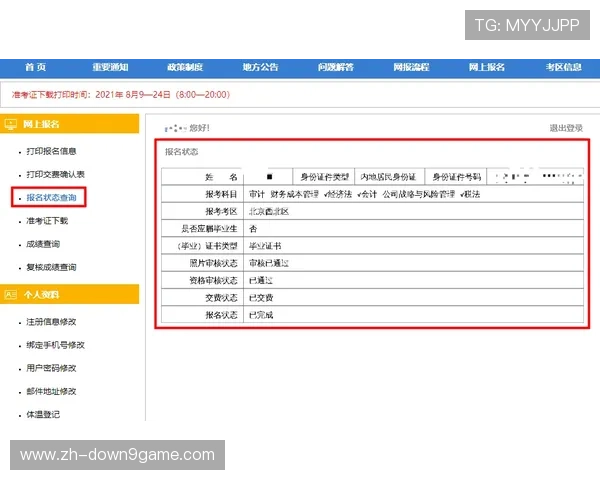Open 打印交费确认表 link
600x480 pixels.
coord(55,175)
